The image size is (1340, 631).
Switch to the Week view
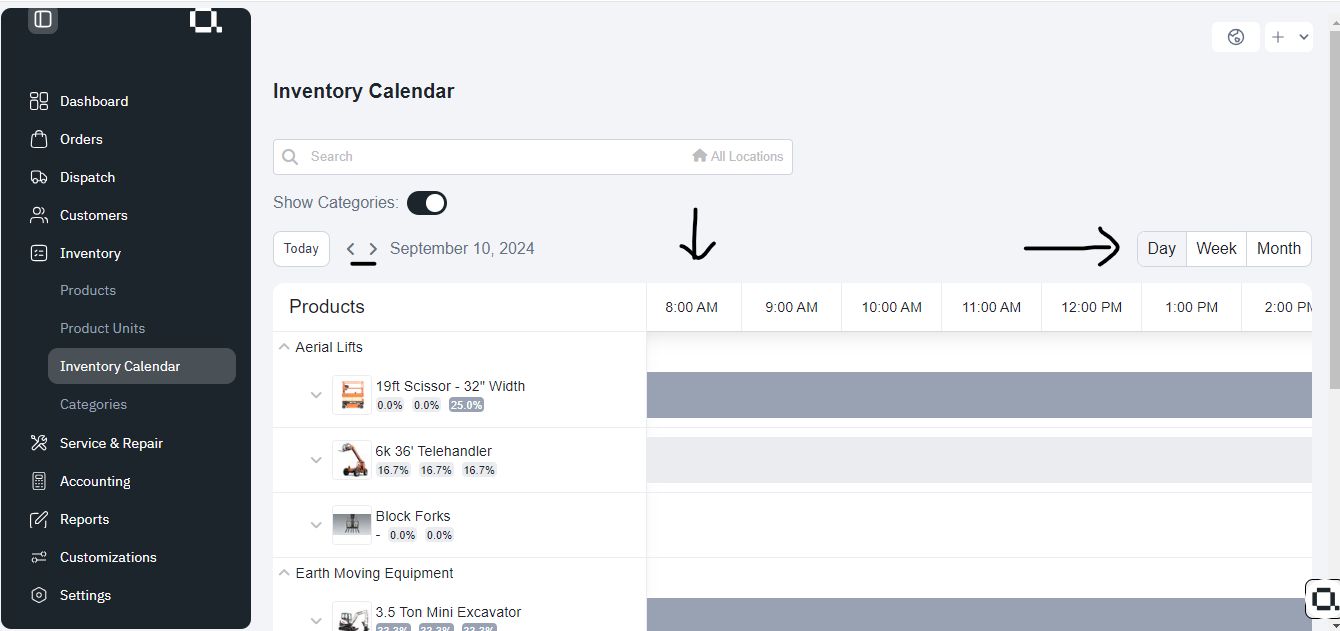(x=1216, y=248)
